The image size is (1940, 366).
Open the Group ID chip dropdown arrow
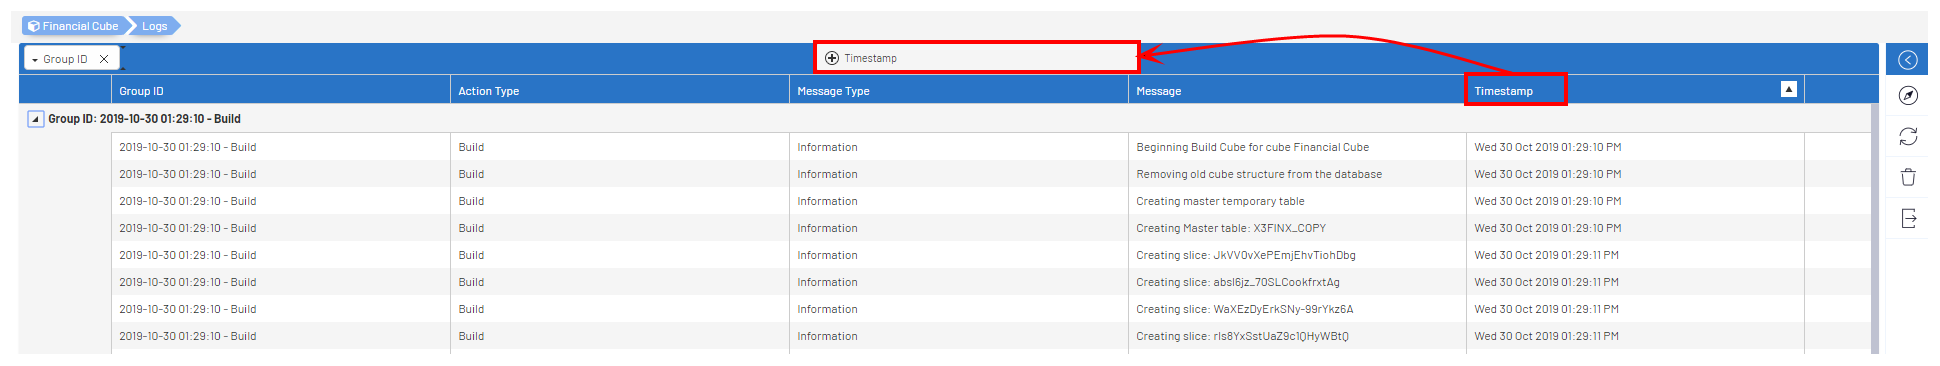point(35,60)
